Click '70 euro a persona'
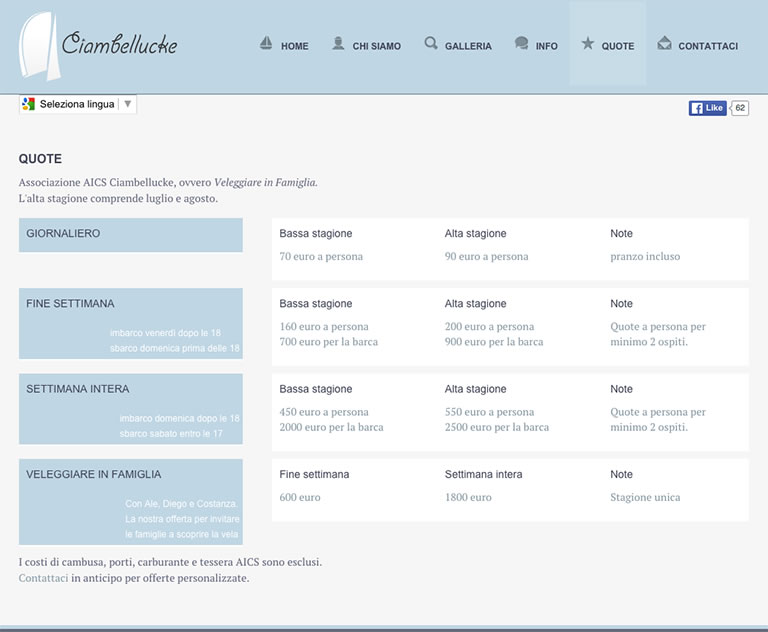 [321, 256]
